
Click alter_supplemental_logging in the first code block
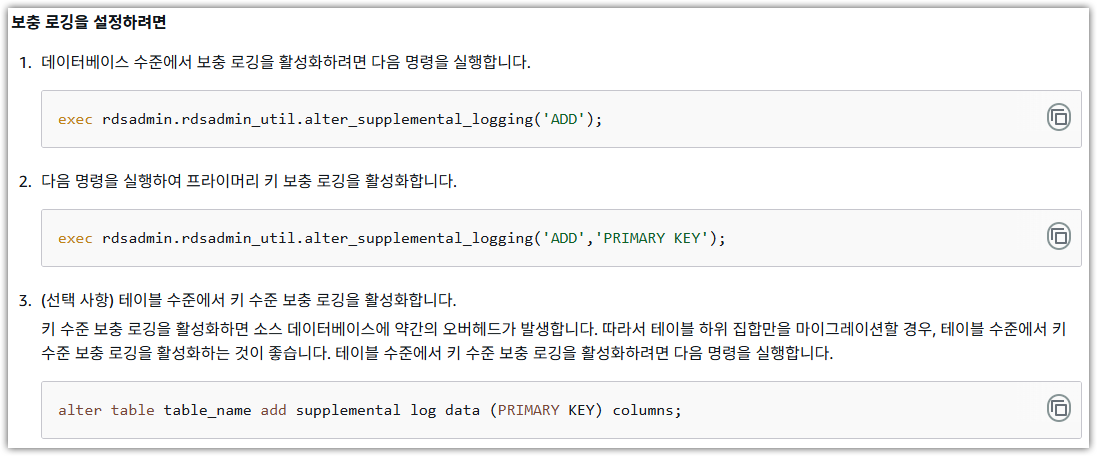(x=418, y=119)
